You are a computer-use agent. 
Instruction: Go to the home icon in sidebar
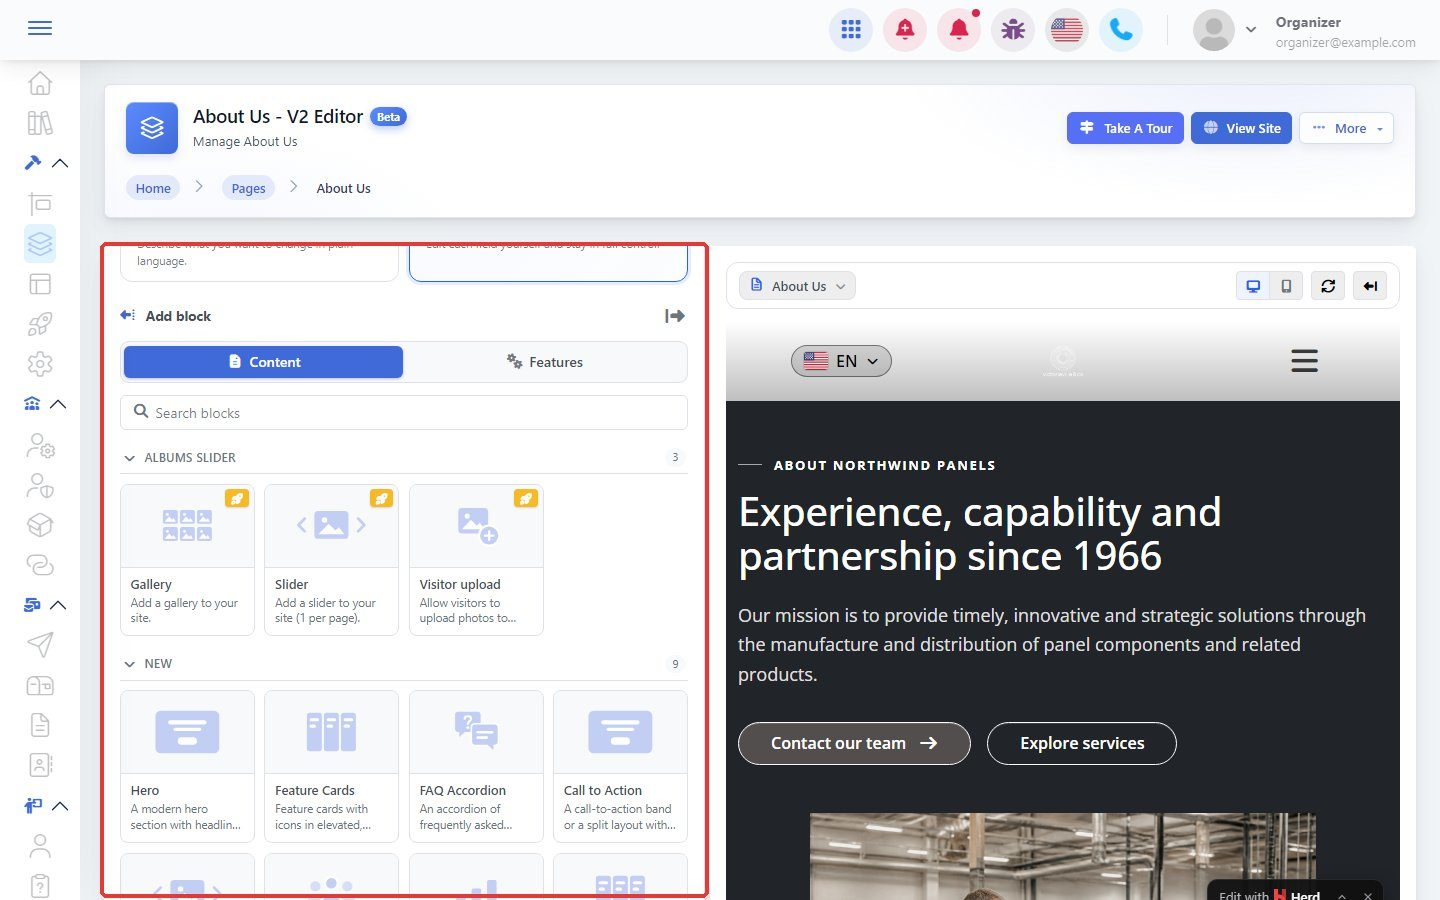[x=40, y=82]
